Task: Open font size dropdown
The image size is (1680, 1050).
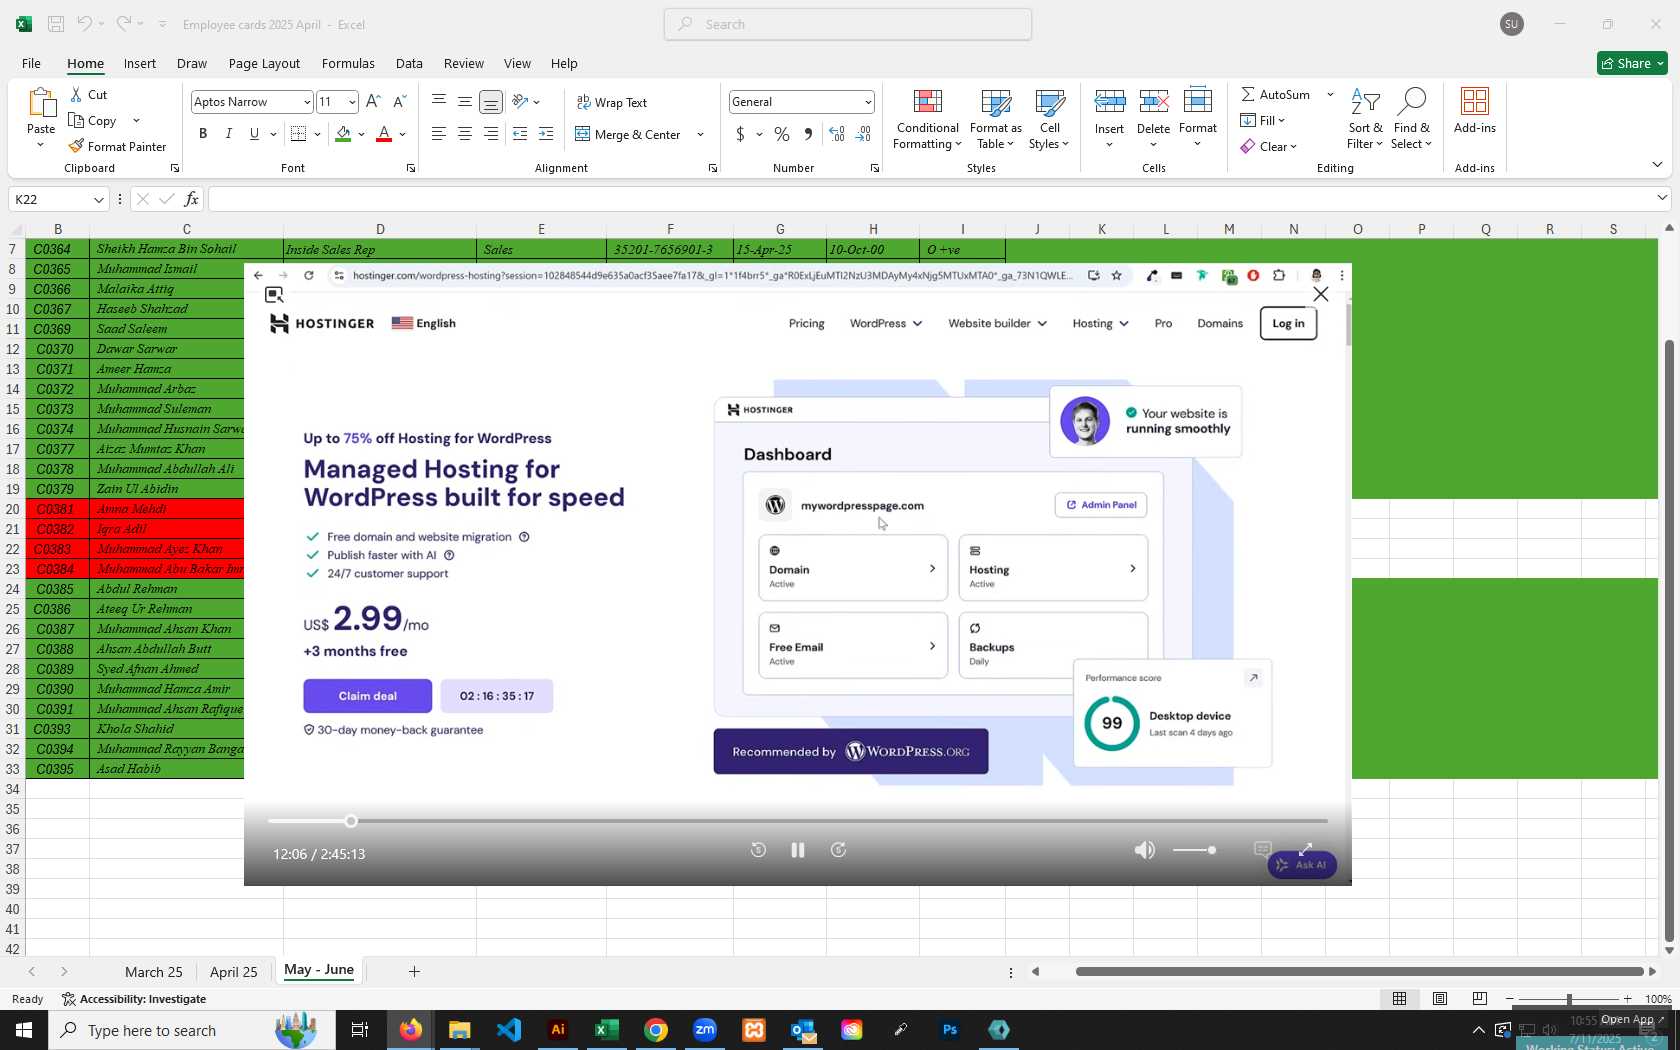Action: click(352, 102)
